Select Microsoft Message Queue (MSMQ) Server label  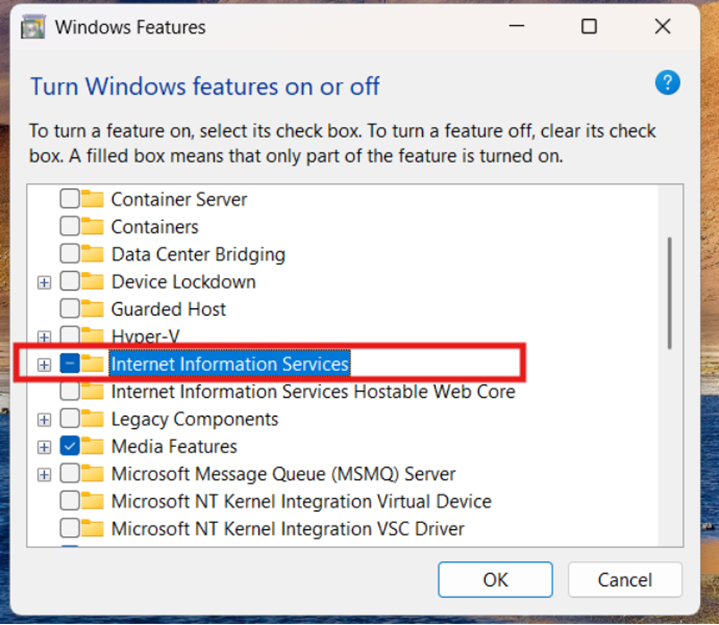pos(283,474)
